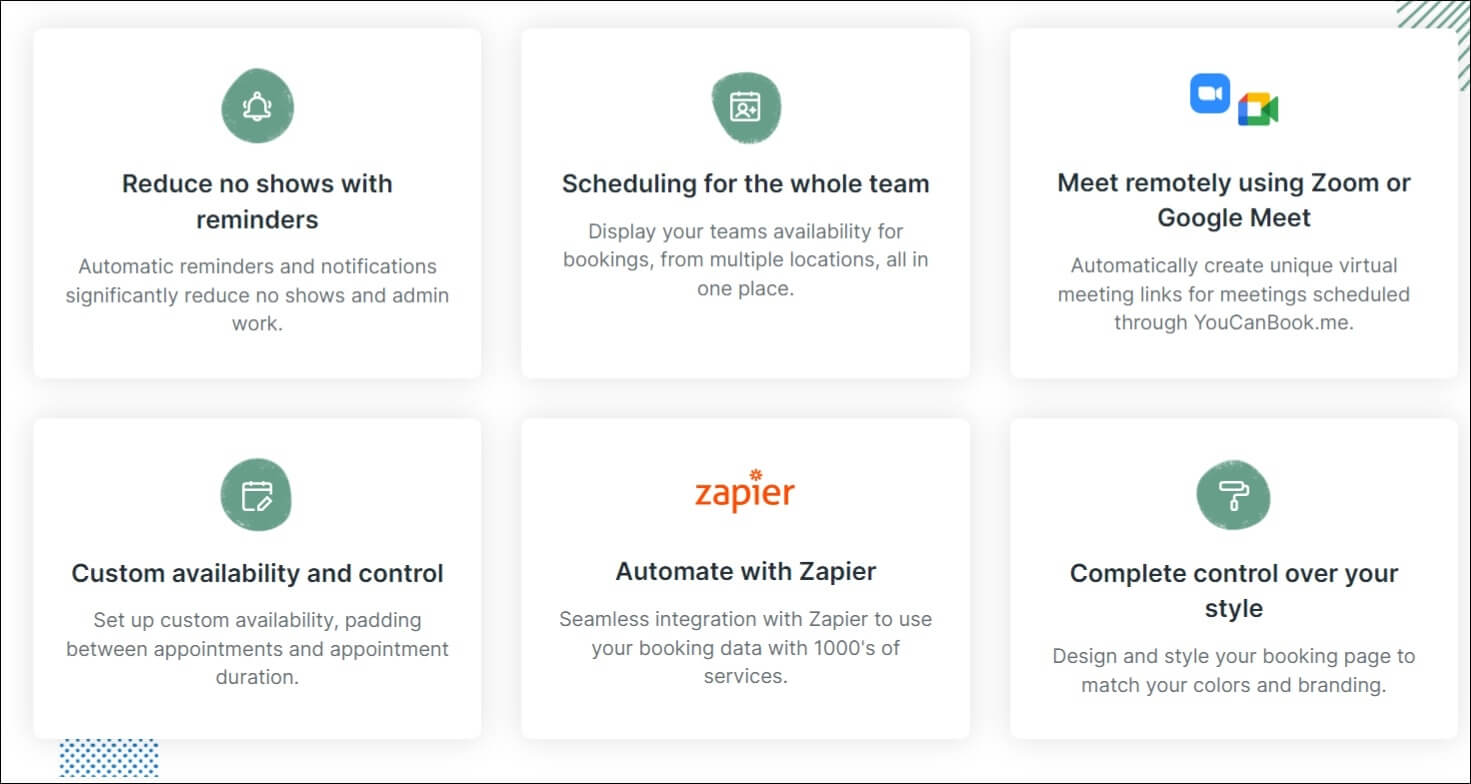Click the custom availability padding description
This screenshot has width=1471, height=784.
click(257, 648)
